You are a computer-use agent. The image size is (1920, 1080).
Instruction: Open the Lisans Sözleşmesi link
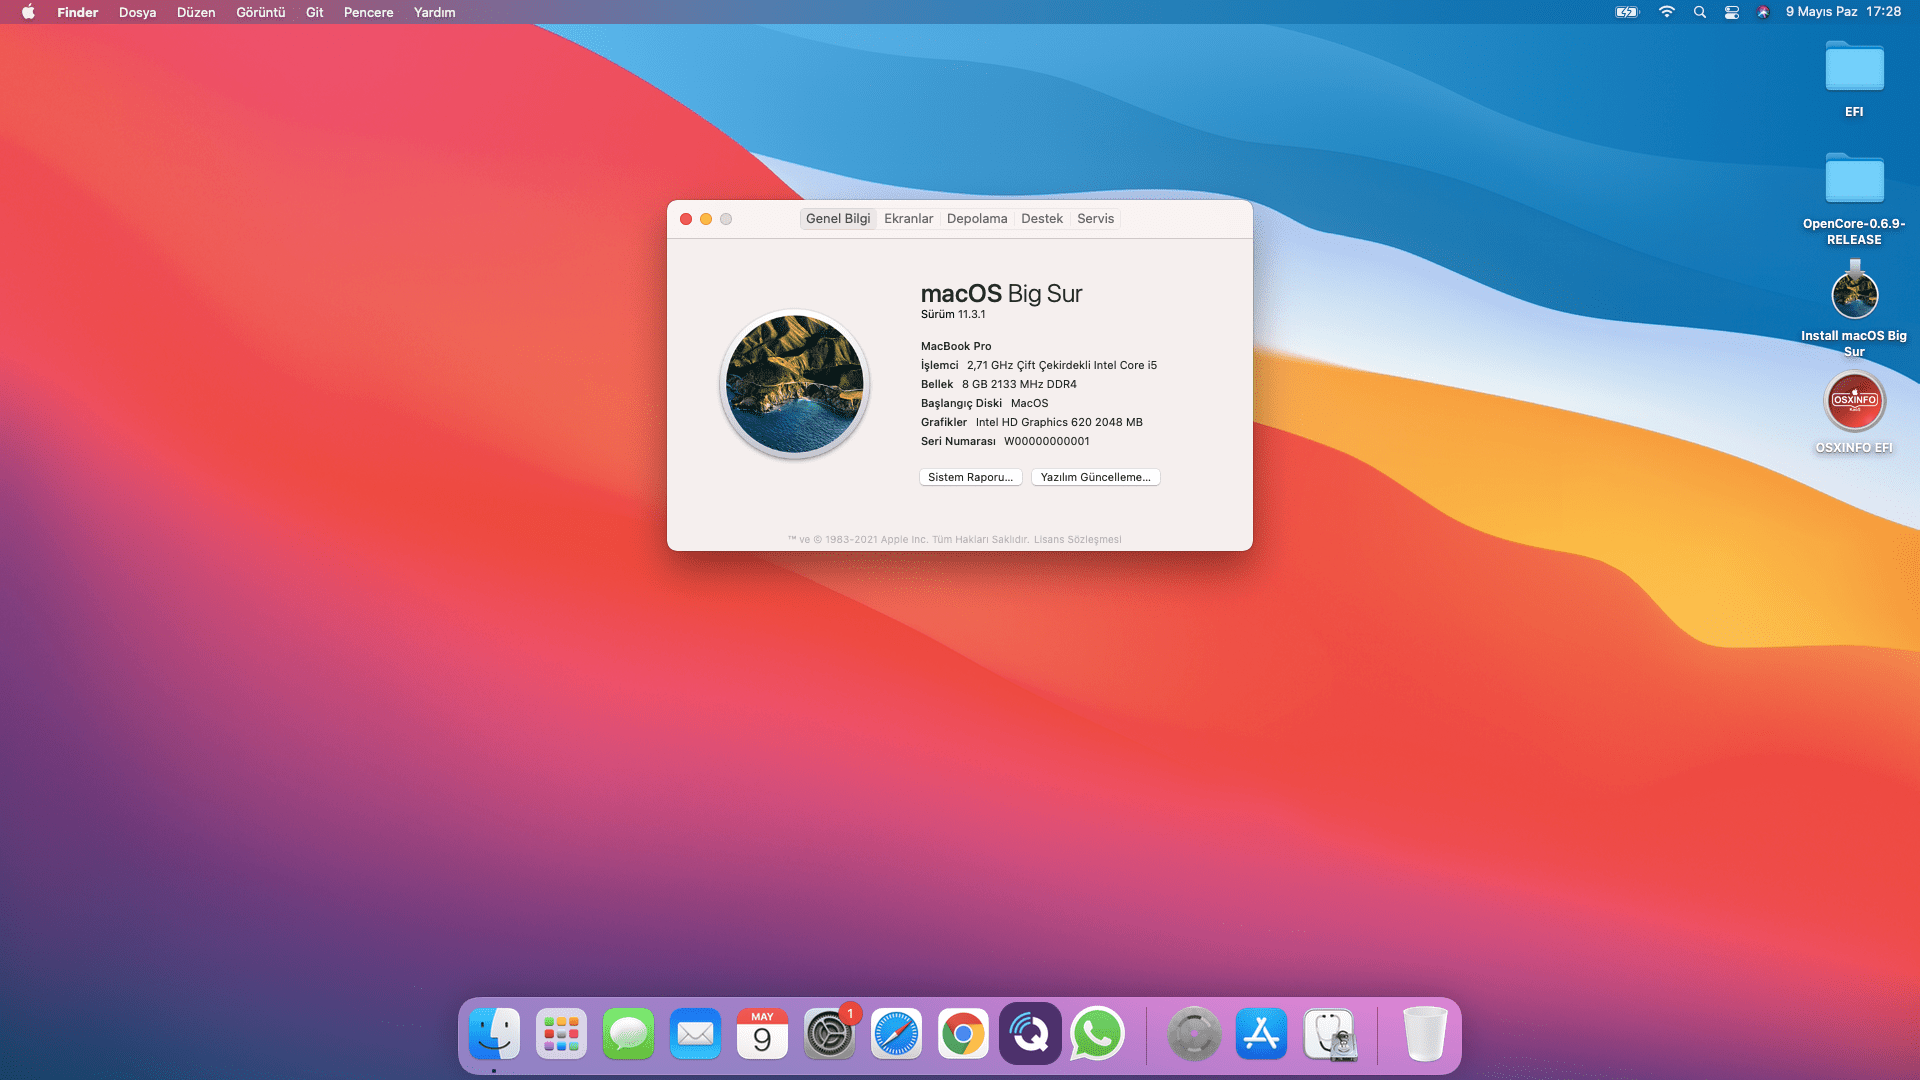pyautogui.click(x=1077, y=539)
